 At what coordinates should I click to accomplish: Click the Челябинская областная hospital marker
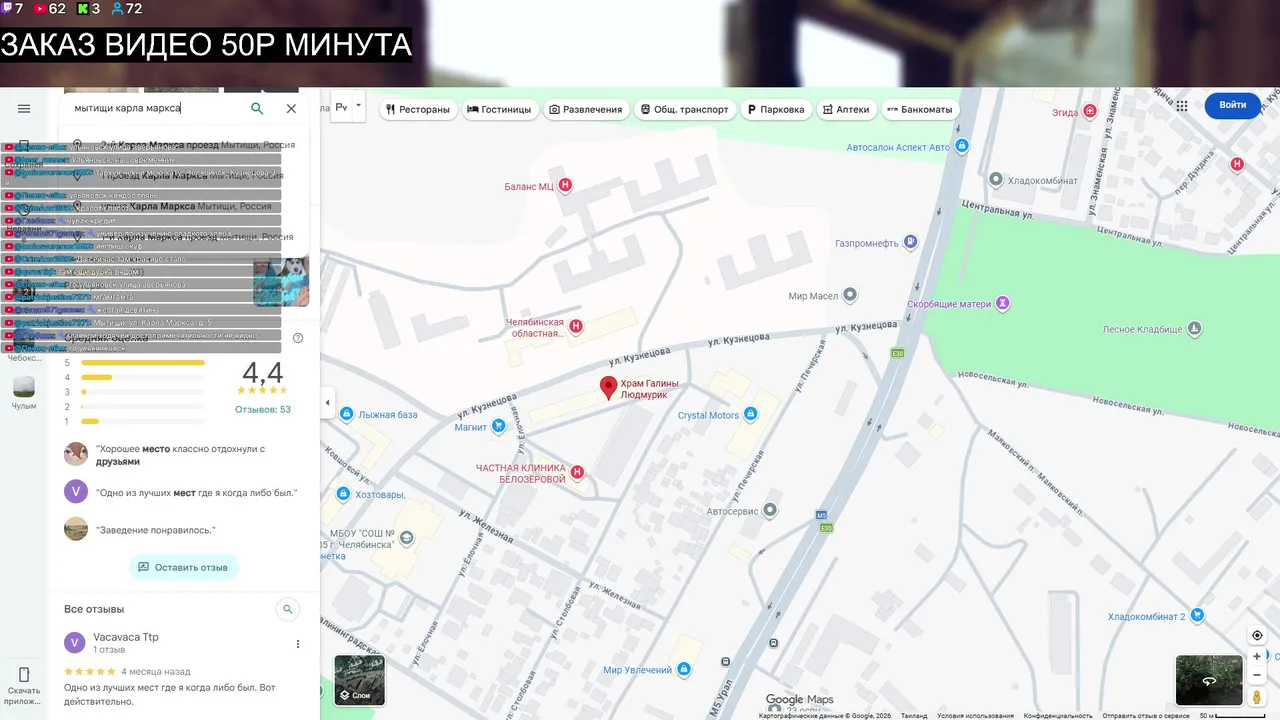[576, 326]
